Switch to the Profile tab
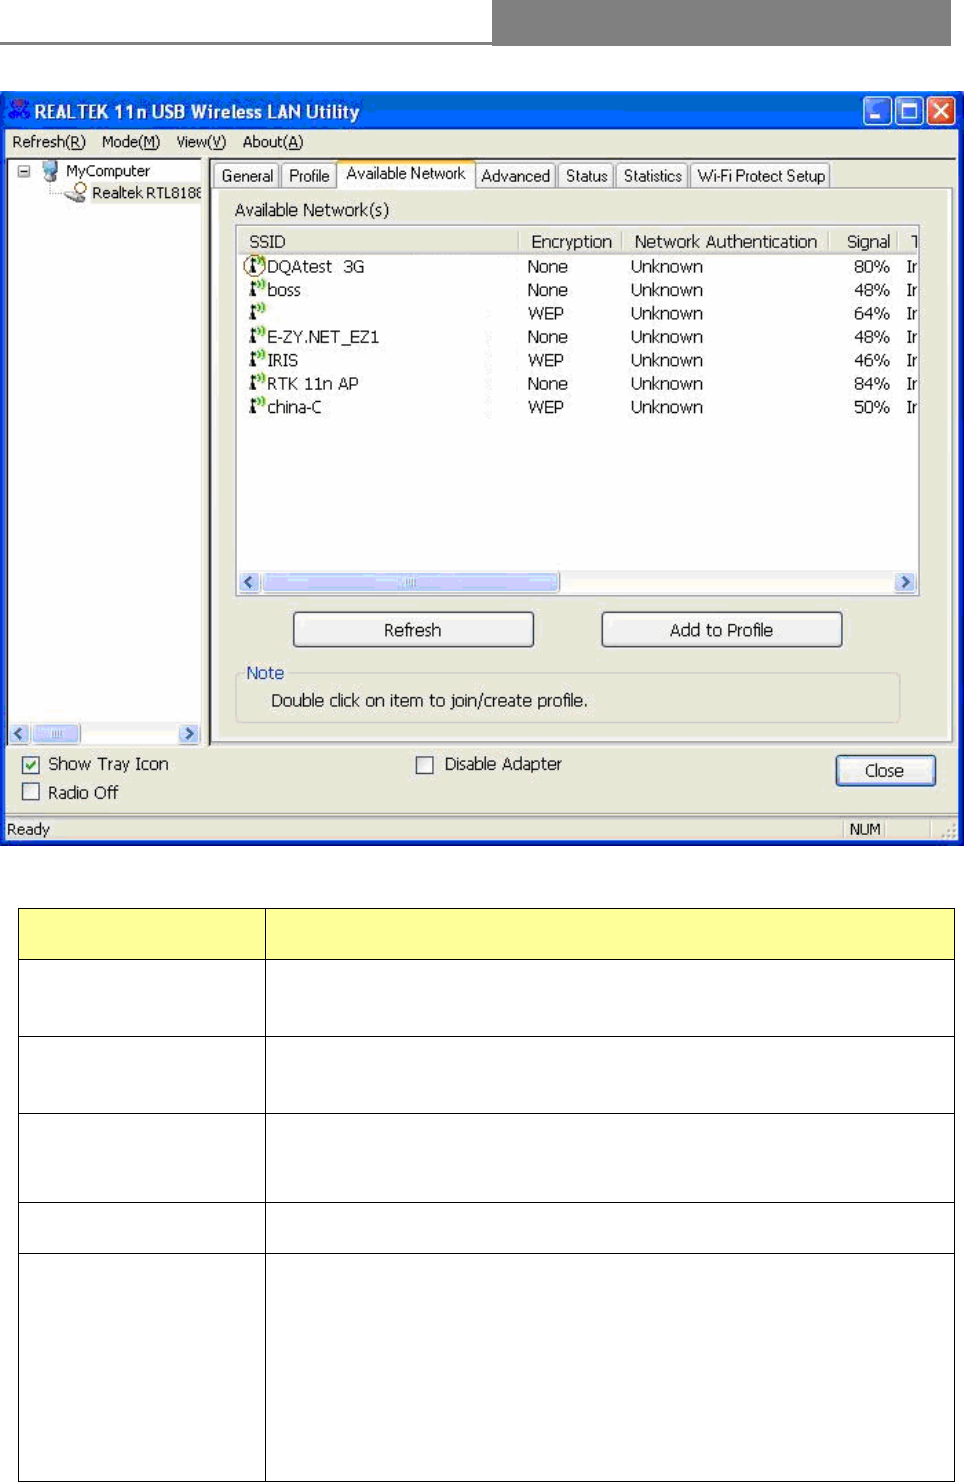The width and height of the screenshot is (964, 1482). click(x=309, y=176)
